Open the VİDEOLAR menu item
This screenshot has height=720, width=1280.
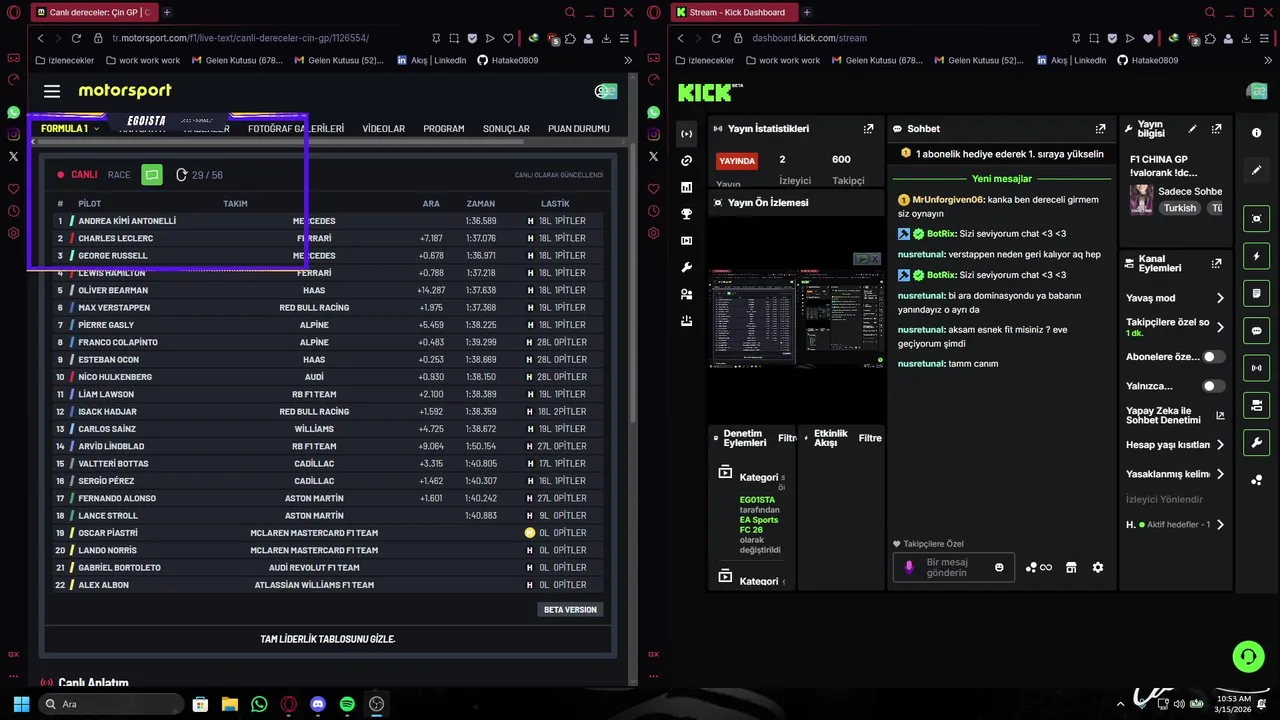[384, 129]
